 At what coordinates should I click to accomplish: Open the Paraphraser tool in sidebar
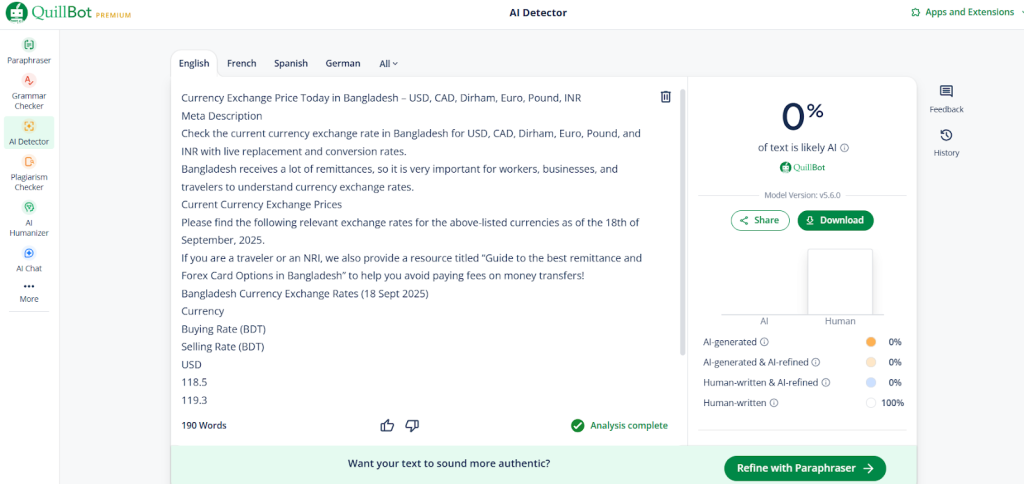tap(29, 52)
